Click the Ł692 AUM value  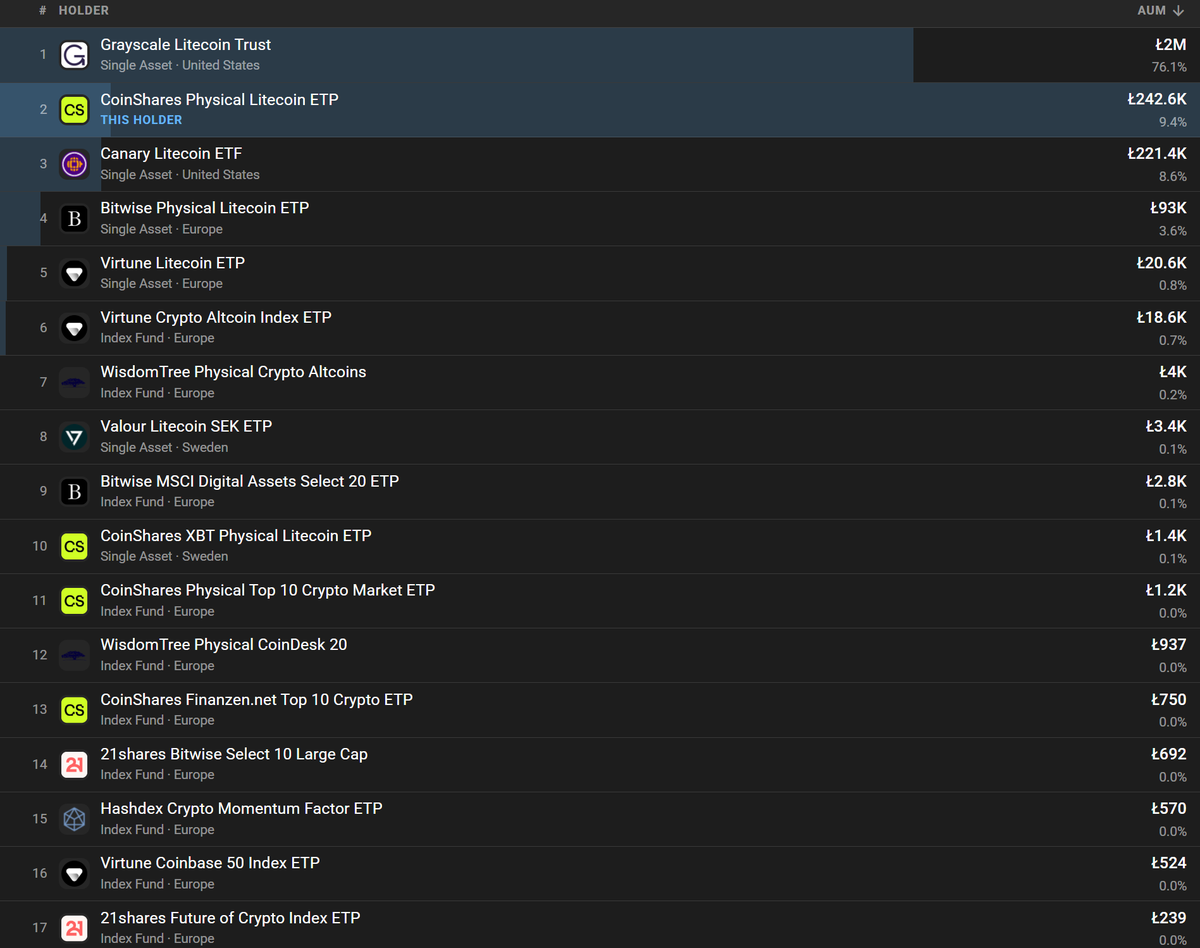[x=1169, y=754]
